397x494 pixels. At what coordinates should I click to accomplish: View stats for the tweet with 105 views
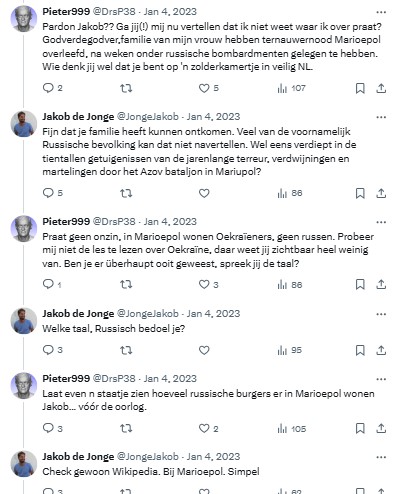pyautogui.click(x=292, y=429)
